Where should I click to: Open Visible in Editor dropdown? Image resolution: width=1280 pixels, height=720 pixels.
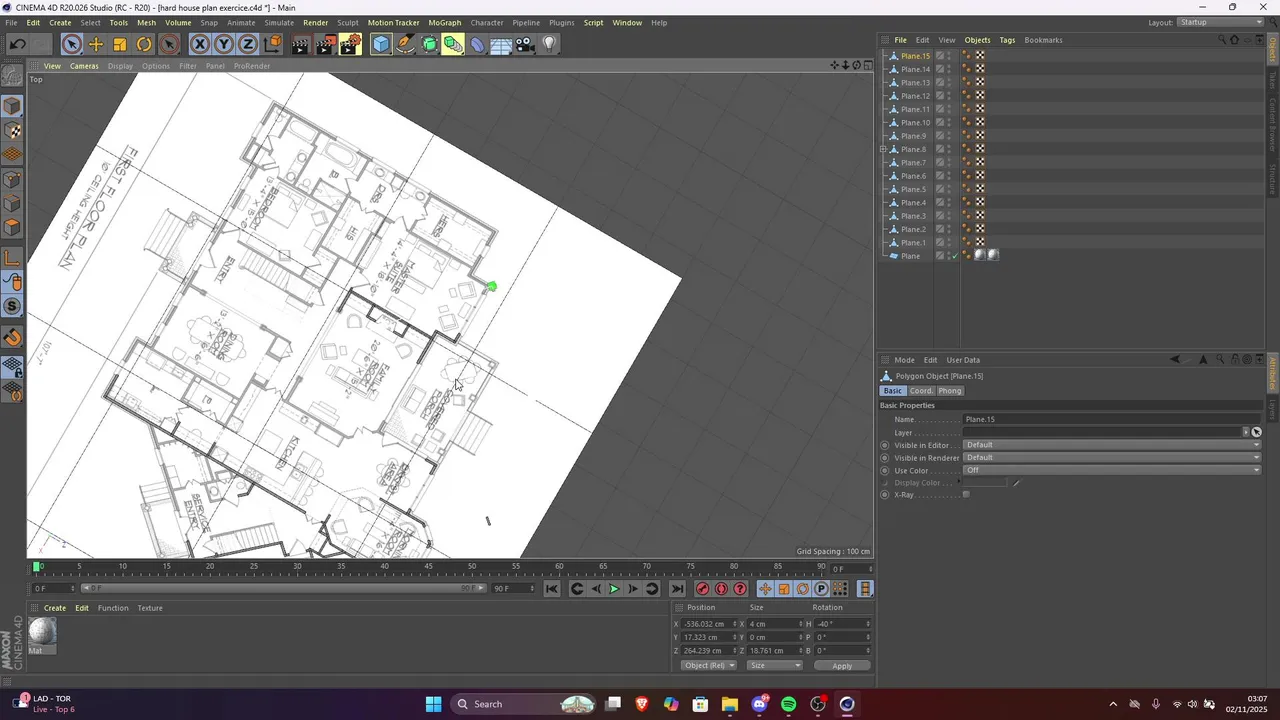coord(1113,445)
